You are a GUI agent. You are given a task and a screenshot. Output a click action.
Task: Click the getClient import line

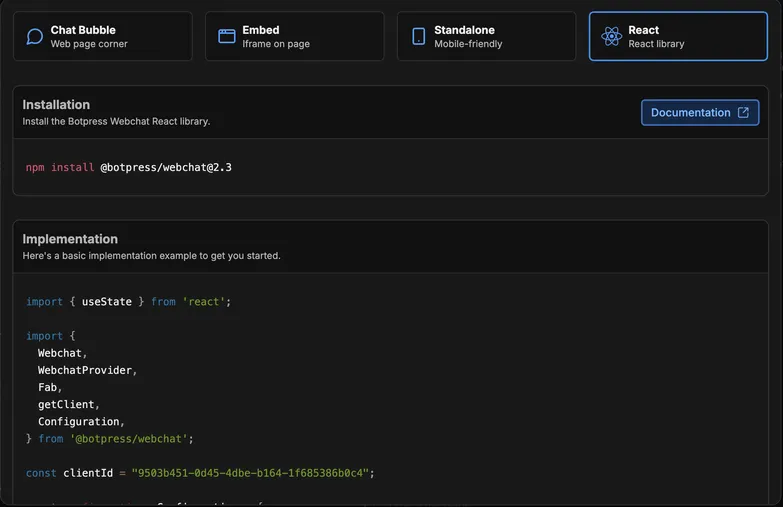click(x=68, y=405)
